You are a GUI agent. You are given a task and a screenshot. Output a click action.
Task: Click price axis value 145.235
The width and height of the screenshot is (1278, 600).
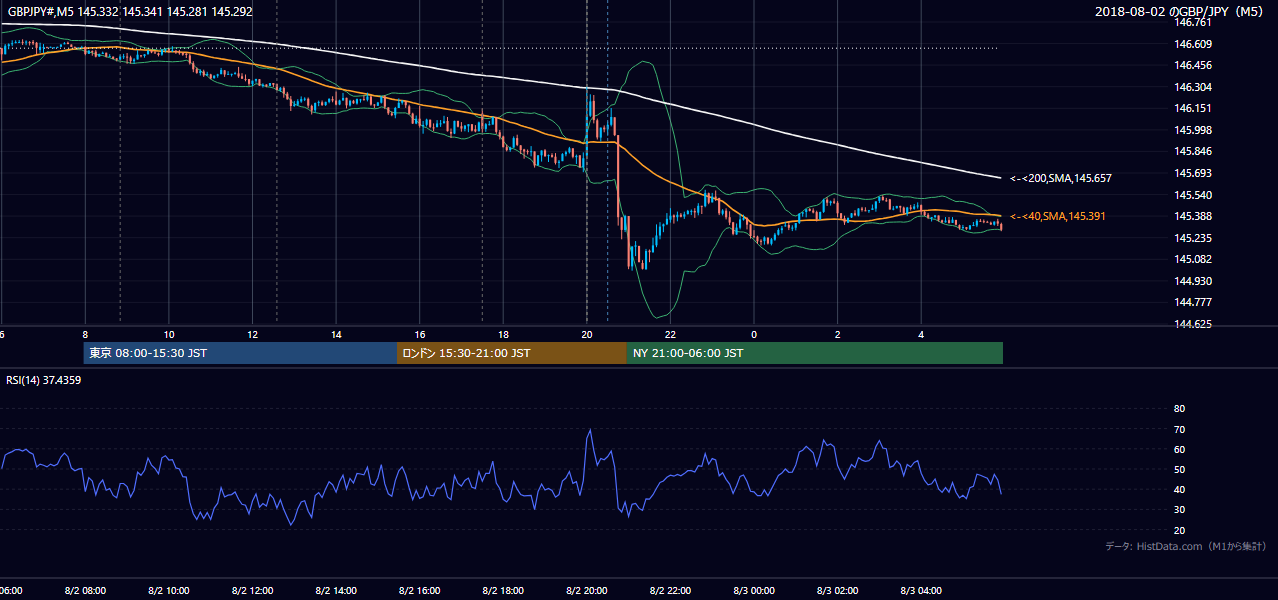1193,238
